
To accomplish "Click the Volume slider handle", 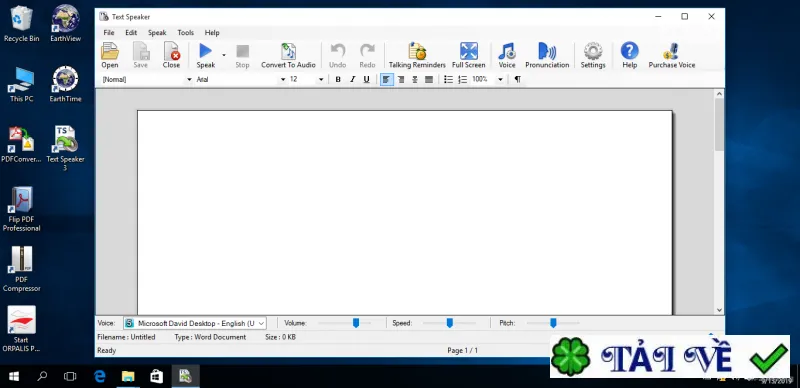I will click(x=356, y=323).
